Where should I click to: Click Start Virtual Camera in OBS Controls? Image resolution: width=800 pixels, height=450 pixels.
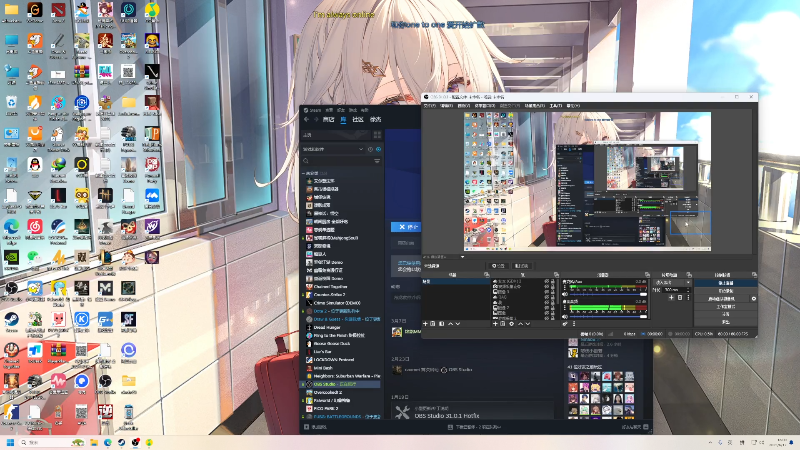coord(721,298)
